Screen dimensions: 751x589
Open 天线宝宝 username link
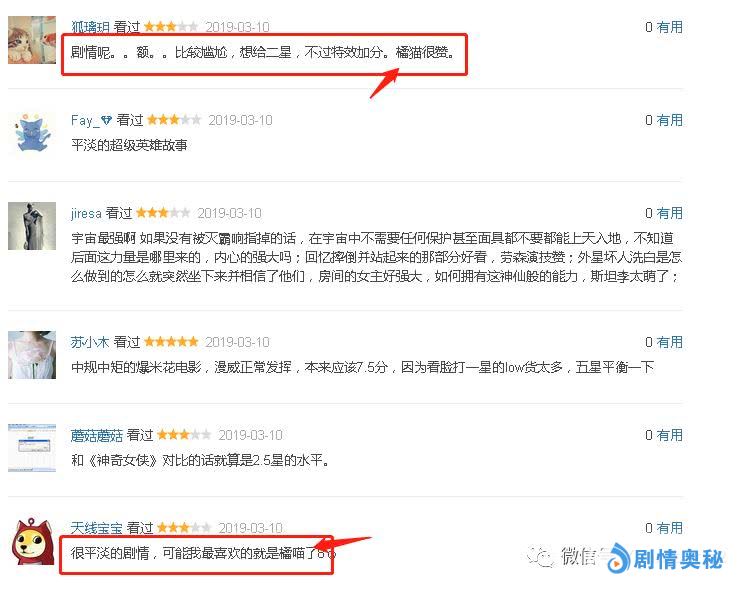coord(97,528)
